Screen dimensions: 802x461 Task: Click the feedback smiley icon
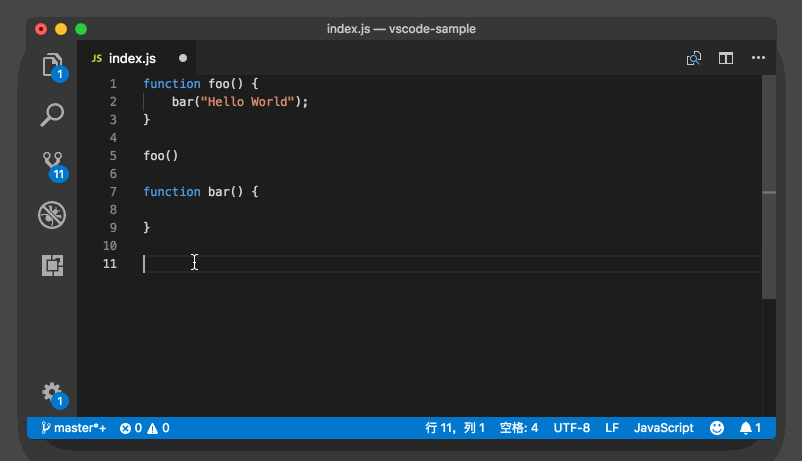click(717, 428)
